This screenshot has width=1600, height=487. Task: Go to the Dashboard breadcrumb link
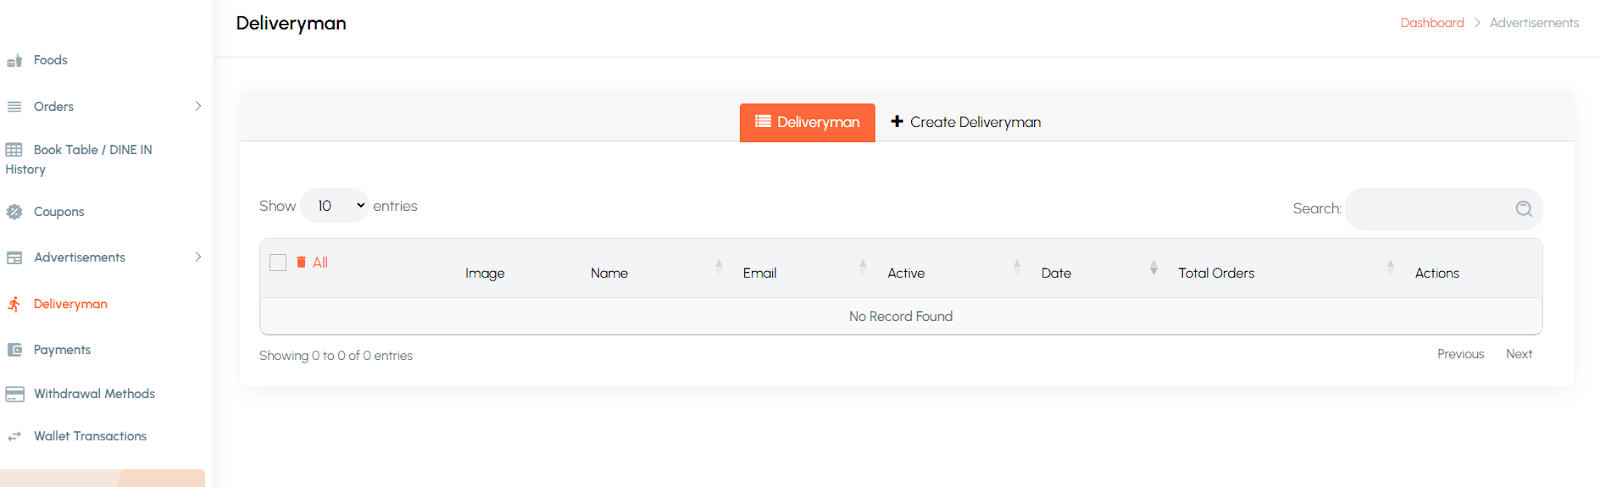(x=1431, y=23)
